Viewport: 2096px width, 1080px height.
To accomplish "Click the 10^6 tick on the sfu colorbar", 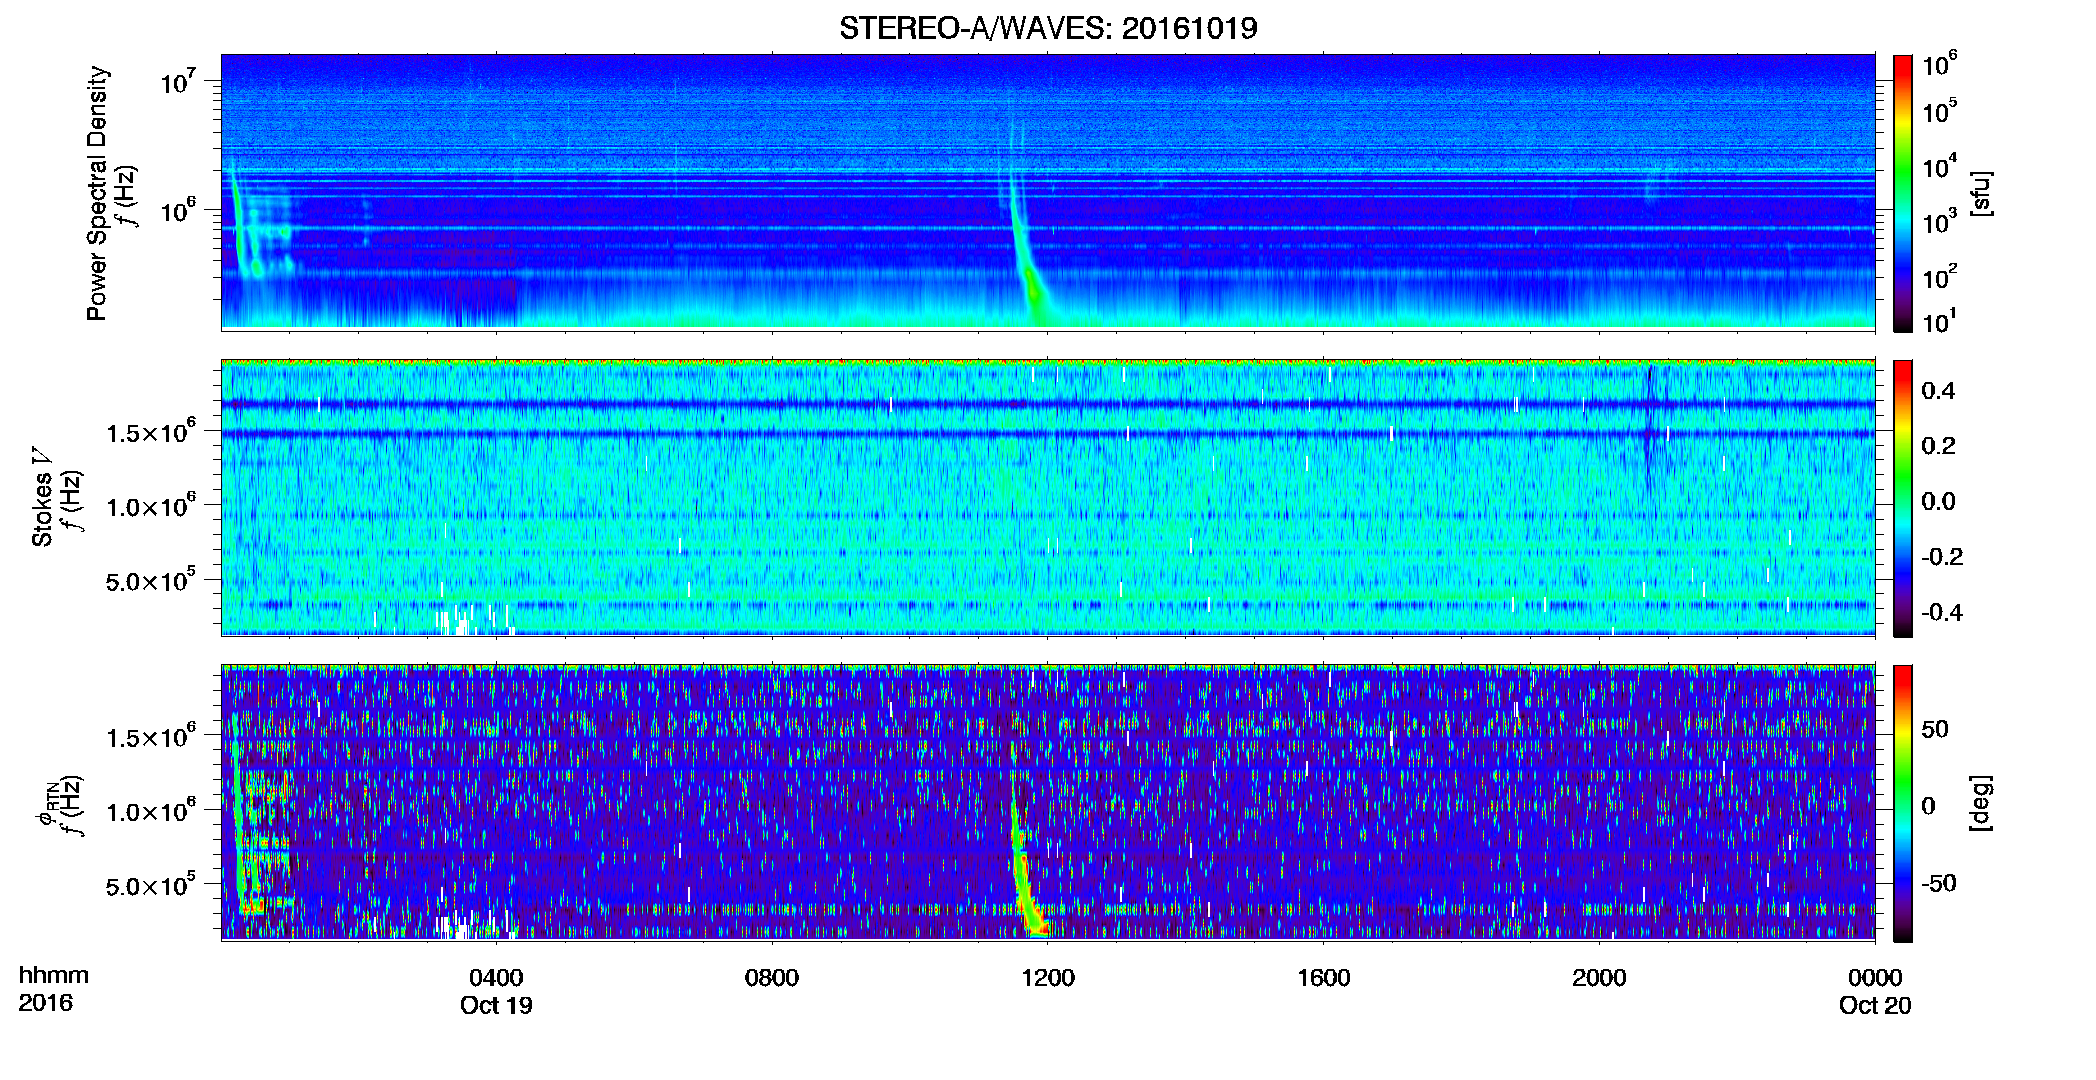I will [x=1939, y=64].
